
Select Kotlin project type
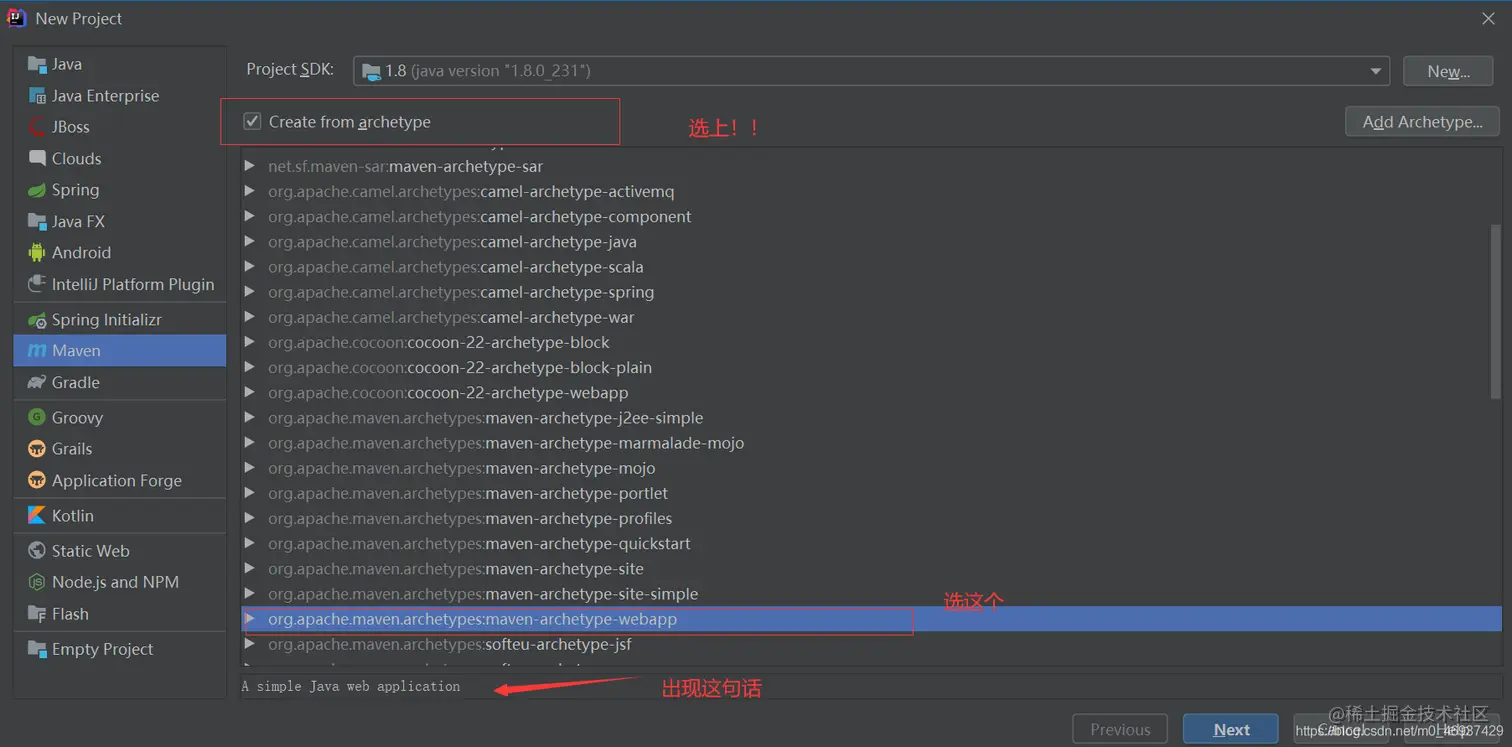[120, 516]
